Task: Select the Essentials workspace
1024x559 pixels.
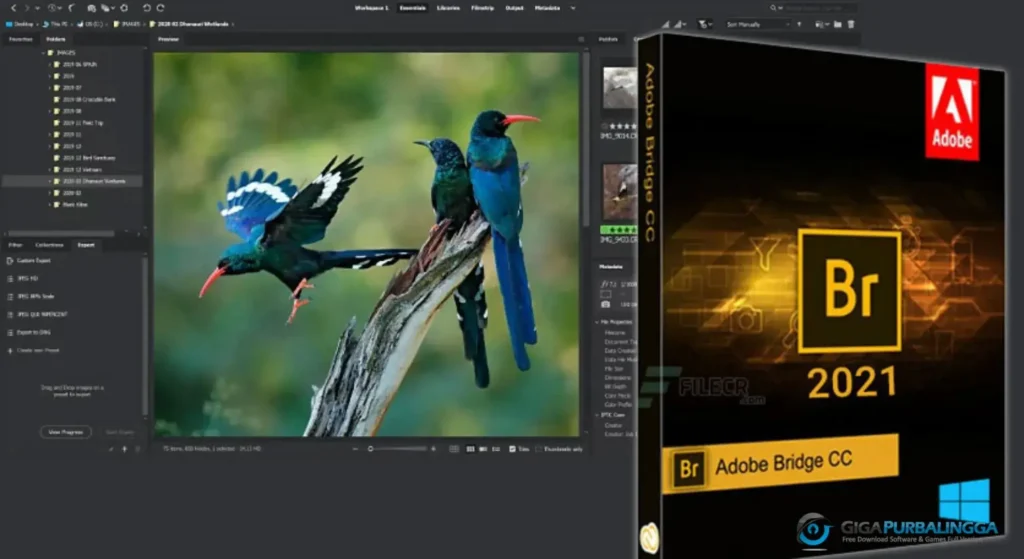Action: [413, 8]
